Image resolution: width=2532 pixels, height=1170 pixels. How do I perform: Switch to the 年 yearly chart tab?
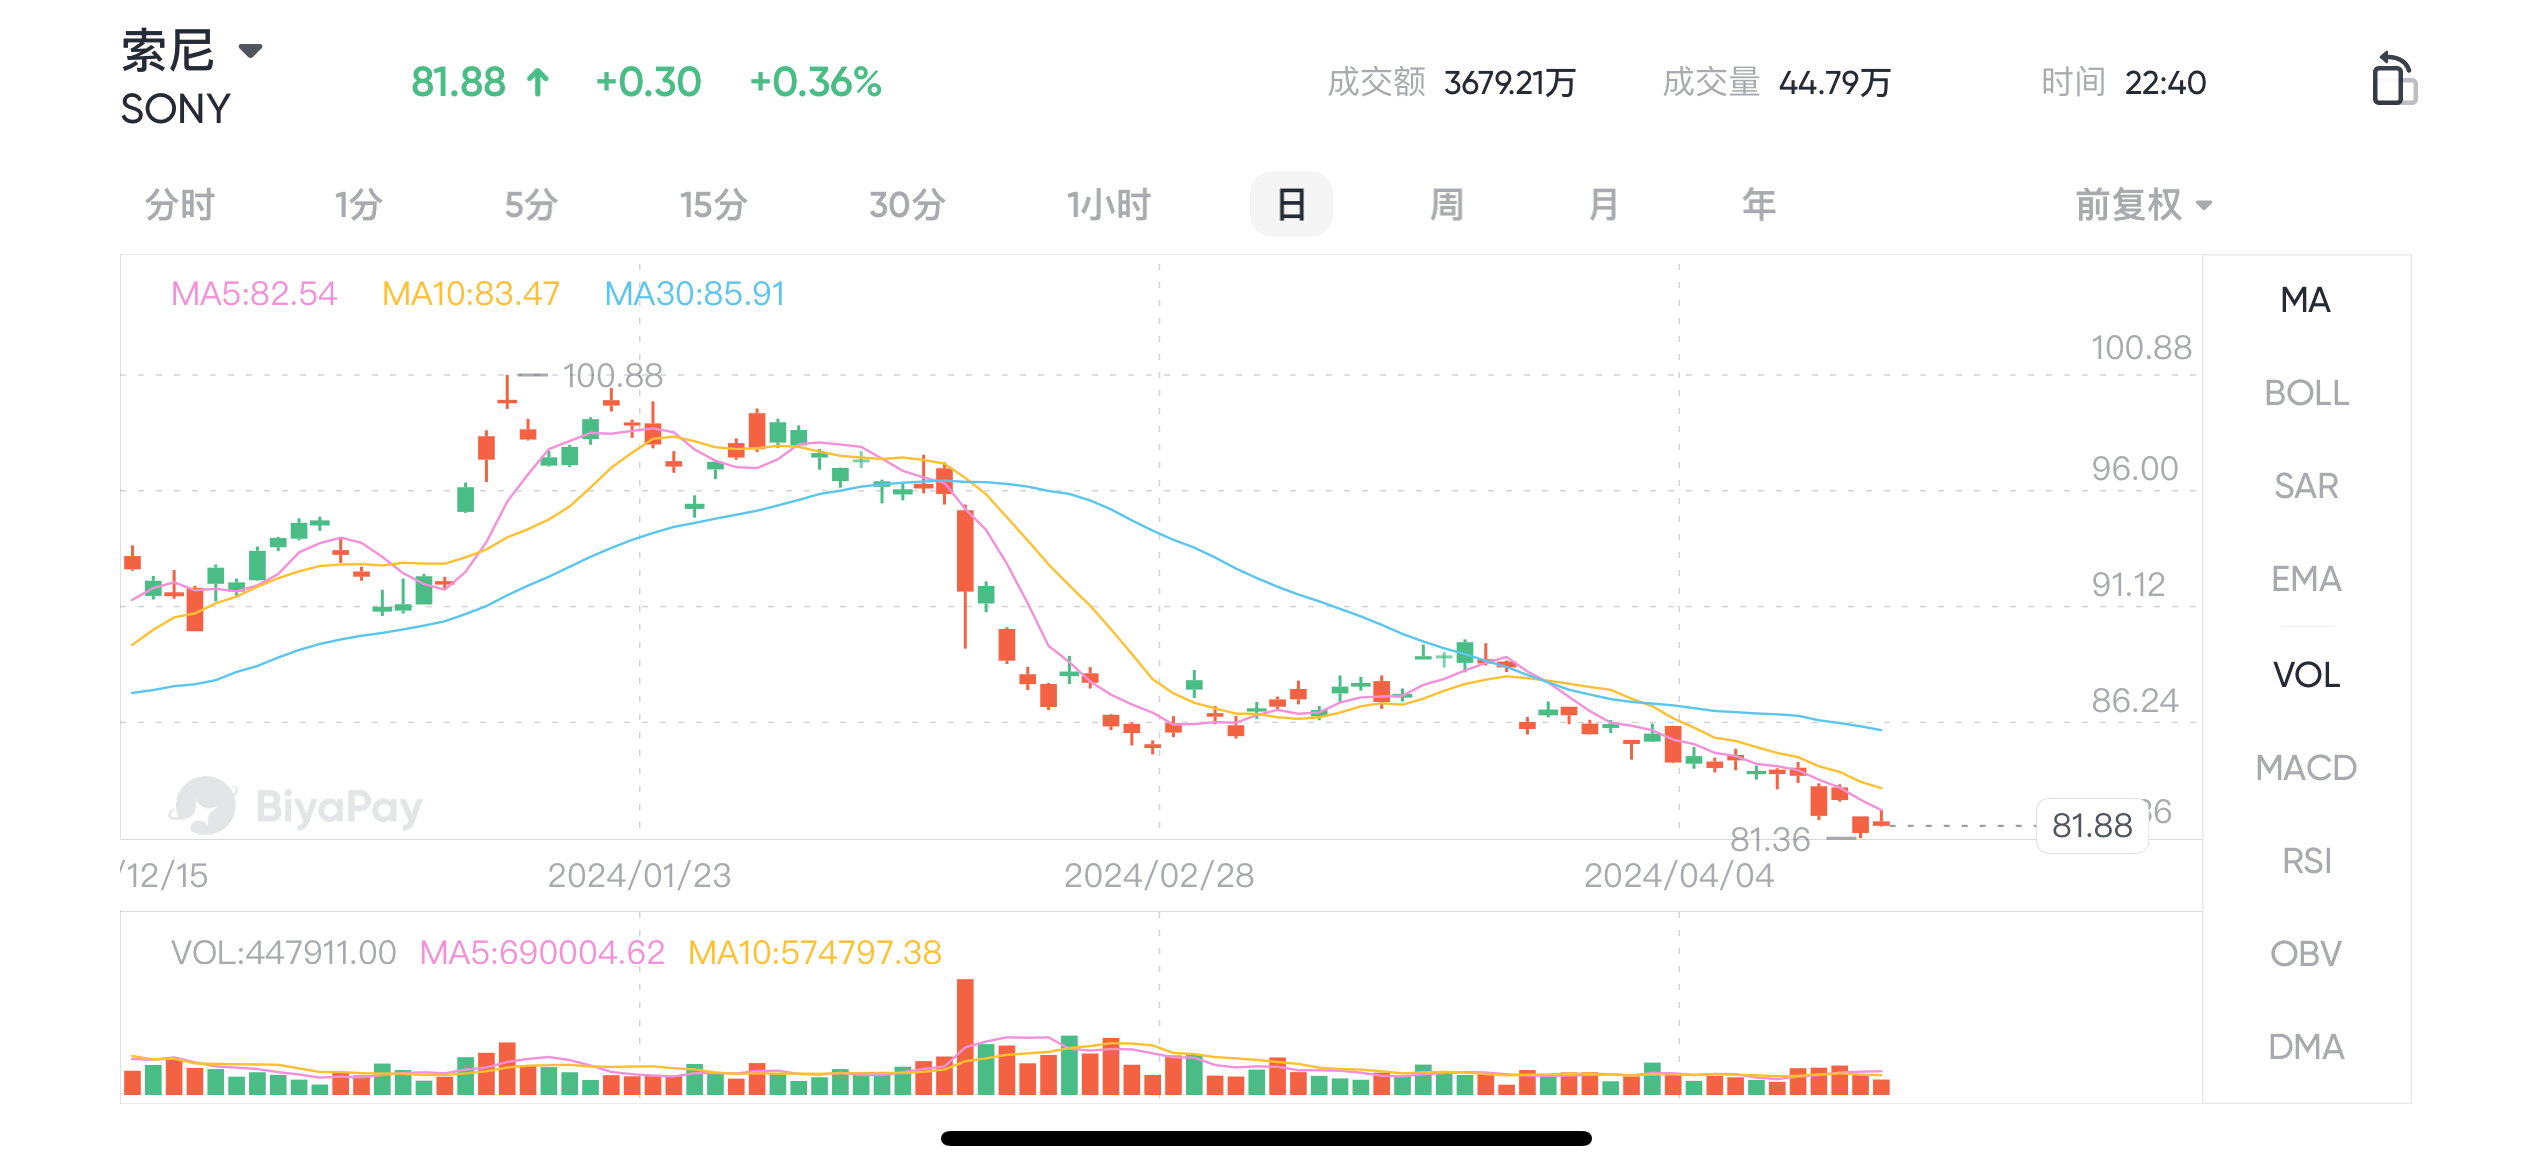click(x=1759, y=205)
